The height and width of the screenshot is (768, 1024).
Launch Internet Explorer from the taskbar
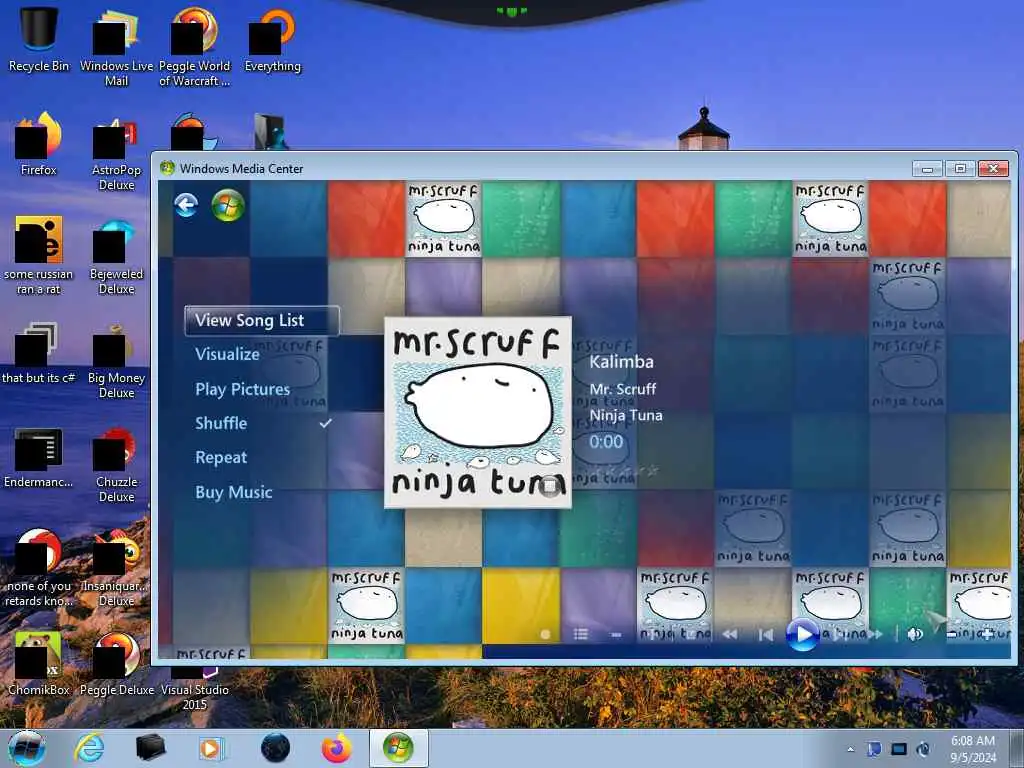tap(89, 748)
